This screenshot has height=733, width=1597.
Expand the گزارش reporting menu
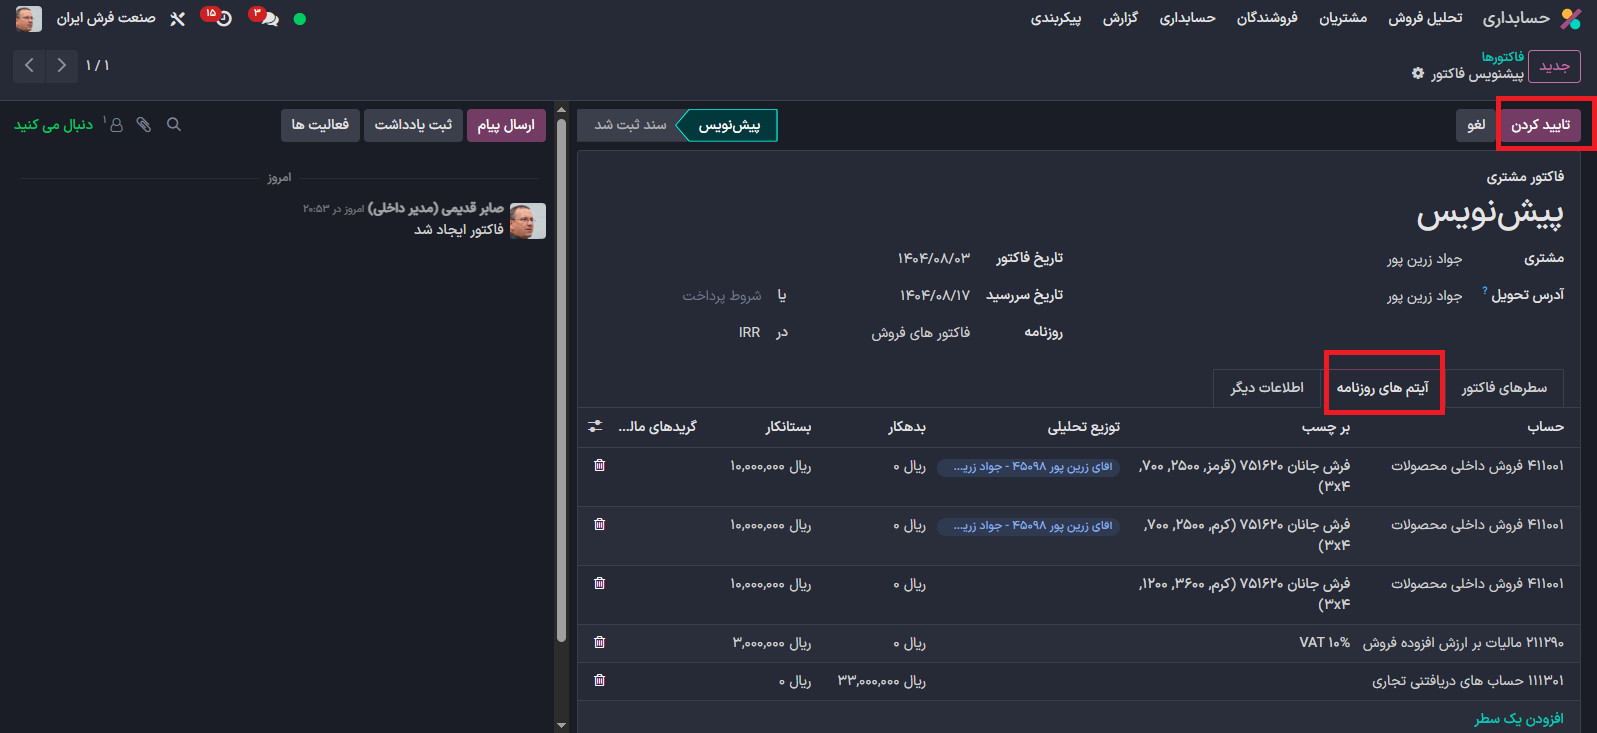coord(1120,18)
